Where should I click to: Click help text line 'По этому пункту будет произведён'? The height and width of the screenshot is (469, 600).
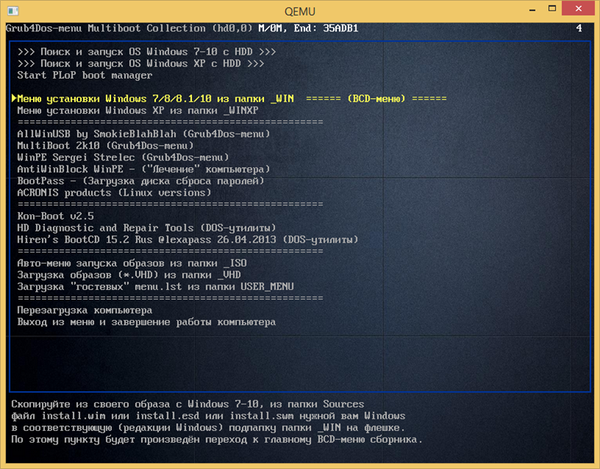pos(217,440)
